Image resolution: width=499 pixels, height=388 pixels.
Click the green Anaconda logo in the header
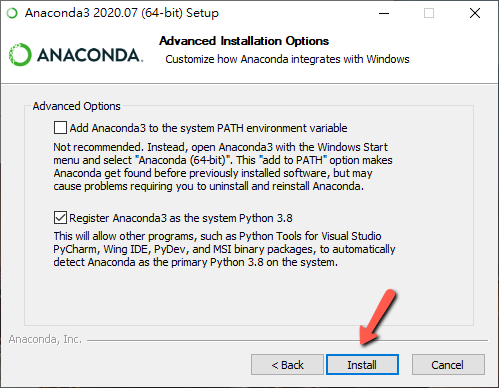point(76,55)
